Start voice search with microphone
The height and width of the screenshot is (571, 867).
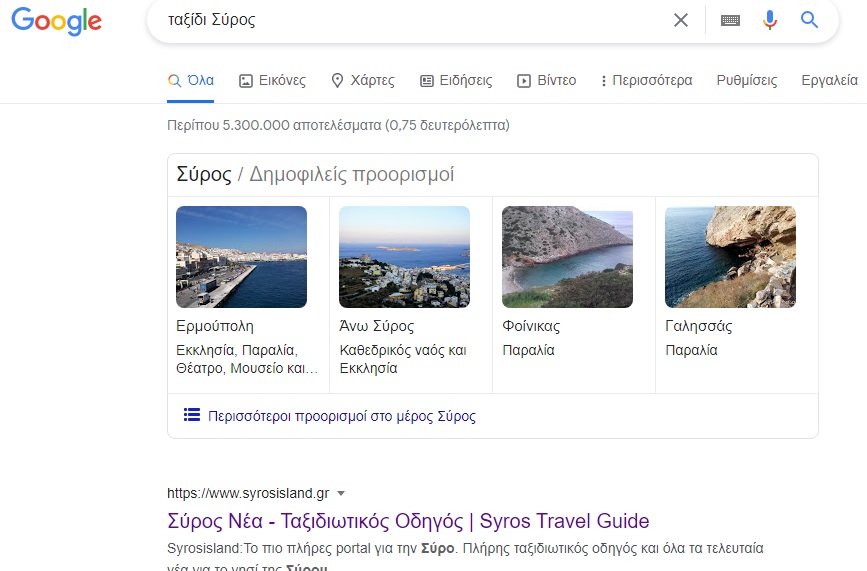coord(769,20)
